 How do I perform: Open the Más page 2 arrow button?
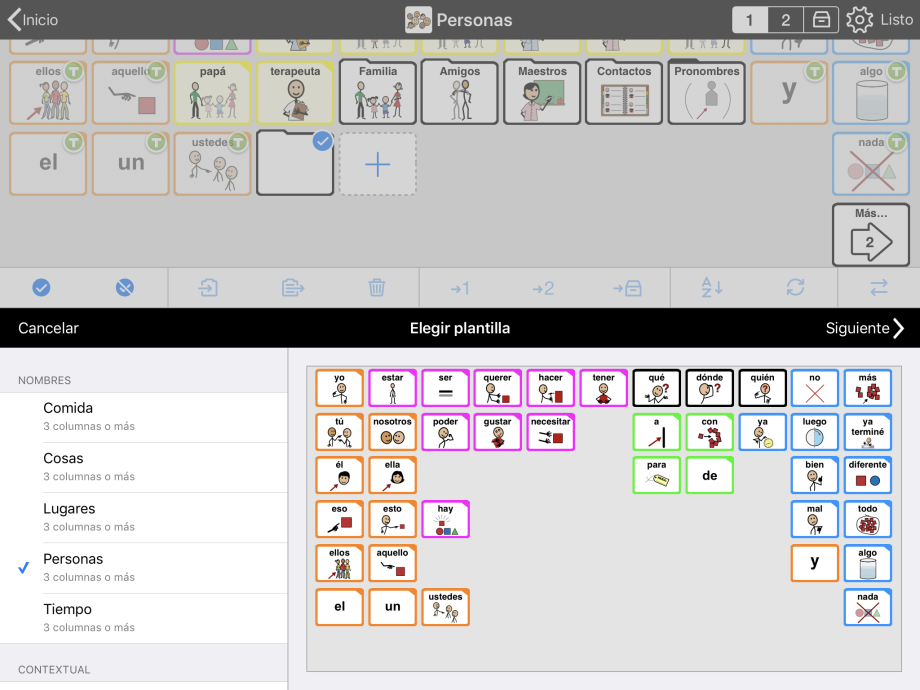click(x=870, y=235)
